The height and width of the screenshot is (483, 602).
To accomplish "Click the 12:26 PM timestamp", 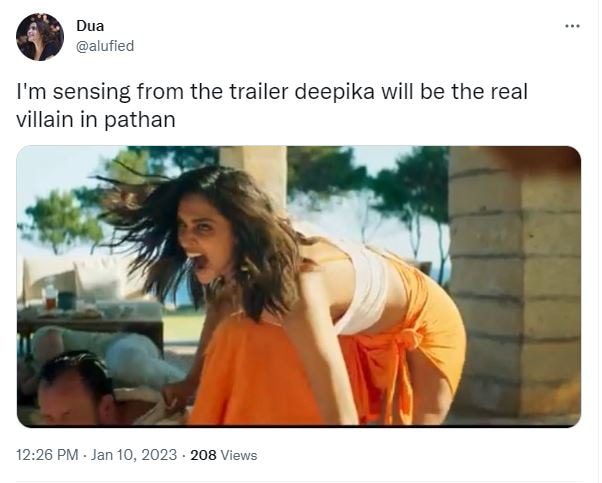I will click(x=47, y=455).
